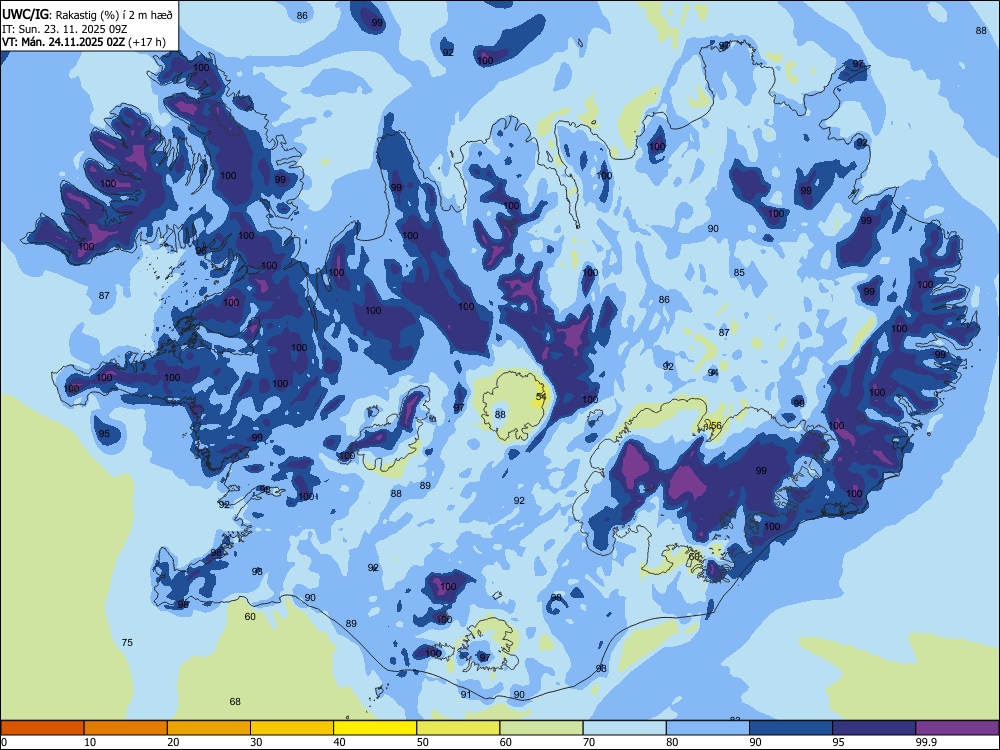Click the map value "56" near the large glacier
The width and height of the screenshot is (1000, 750).
click(716, 425)
